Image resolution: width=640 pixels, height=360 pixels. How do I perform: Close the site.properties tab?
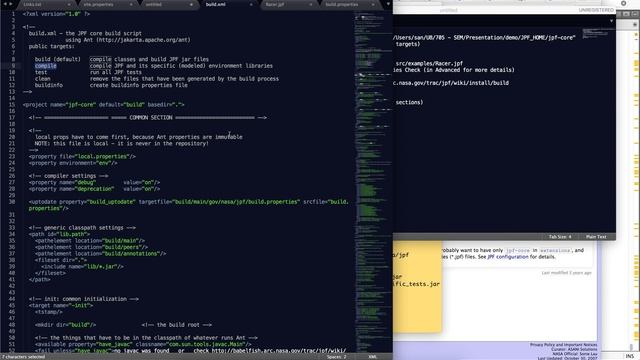[131, 4]
